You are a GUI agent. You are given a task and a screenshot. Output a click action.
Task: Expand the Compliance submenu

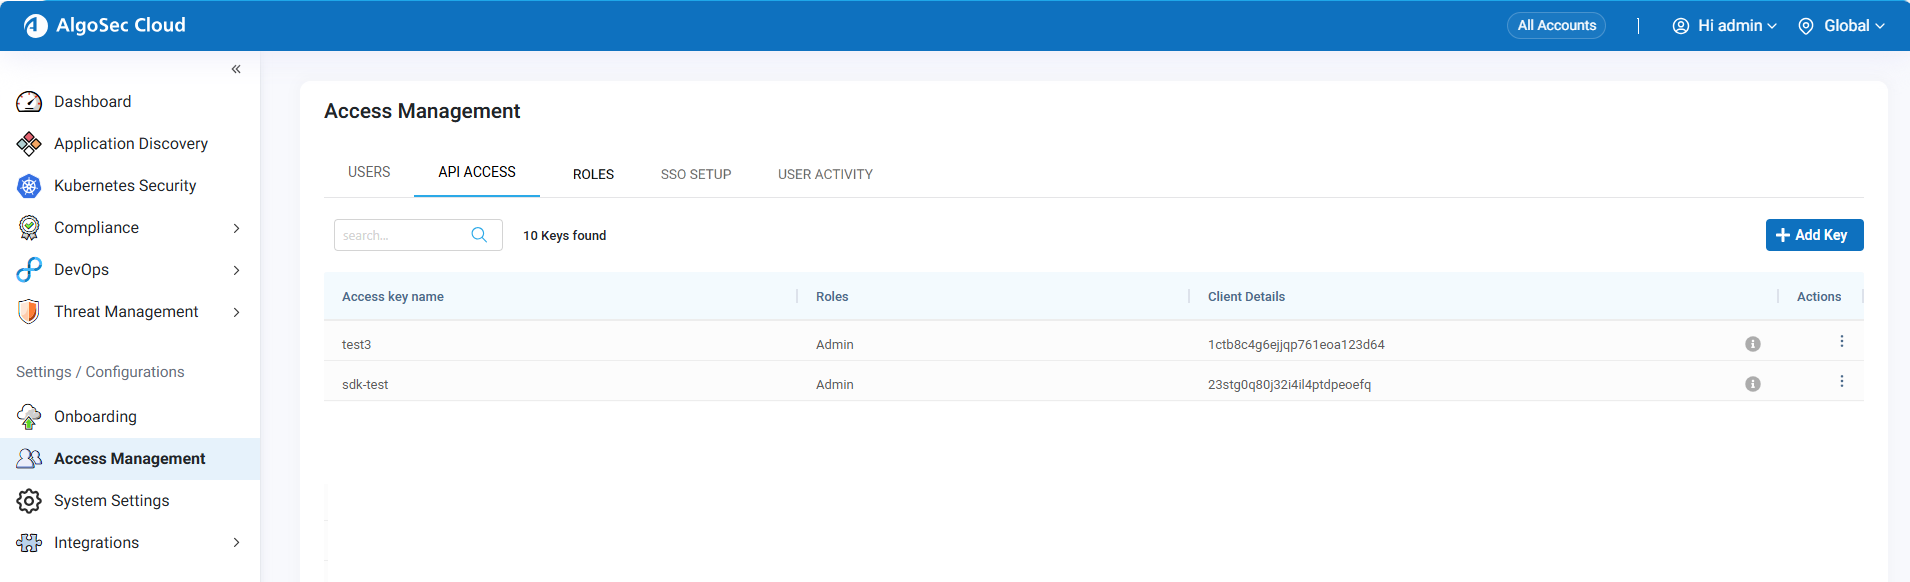(236, 228)
